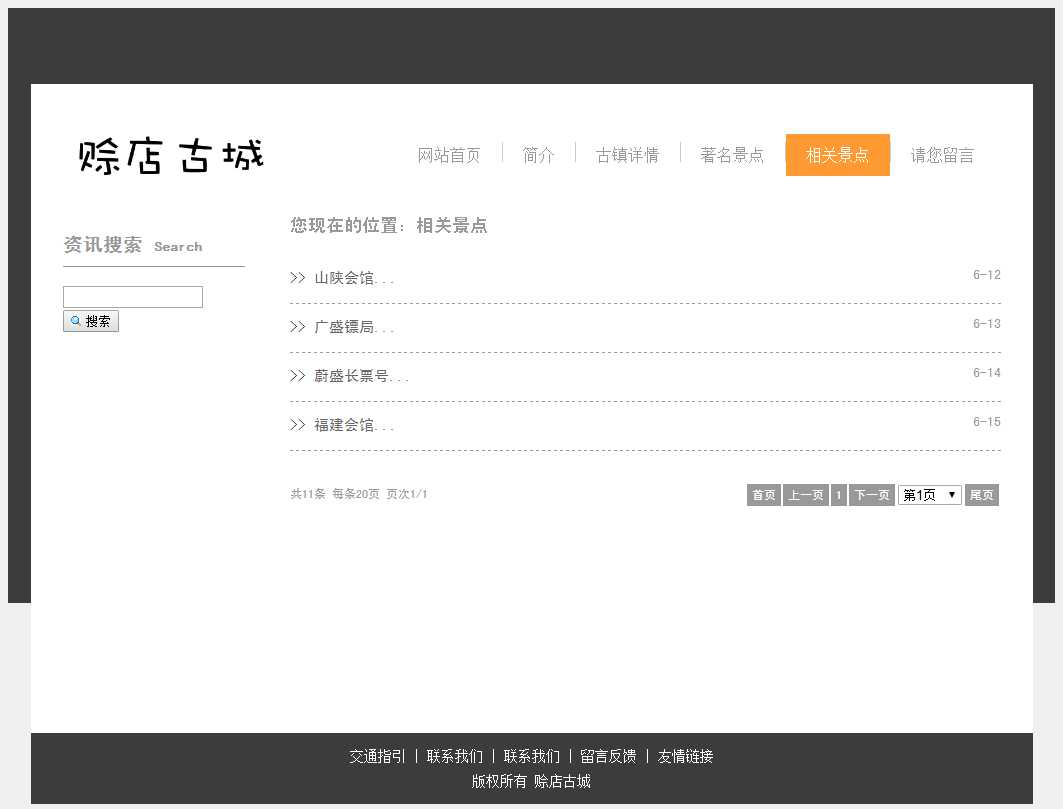This screenshot has height=809, width=1063.
Task: Open the 福建会馆 list entry
Action: point(353,425)
